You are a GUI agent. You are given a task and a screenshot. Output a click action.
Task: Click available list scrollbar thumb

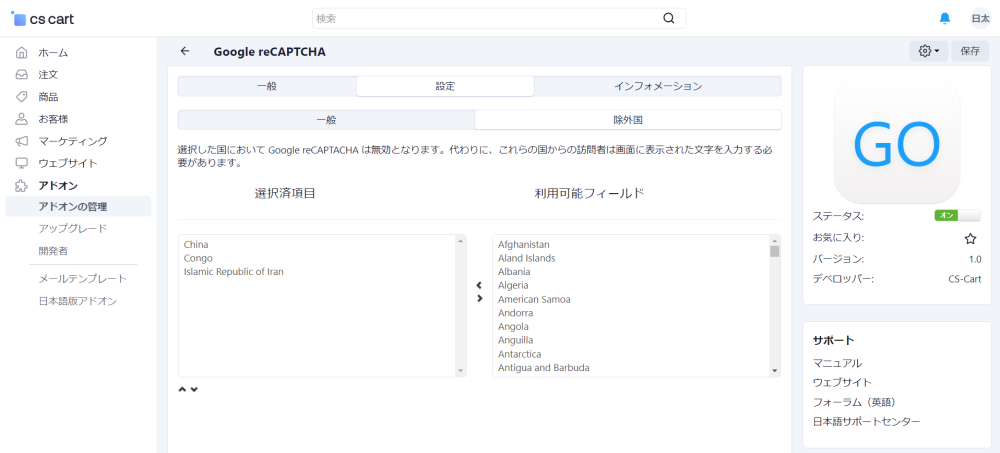(x=775, y=251)
